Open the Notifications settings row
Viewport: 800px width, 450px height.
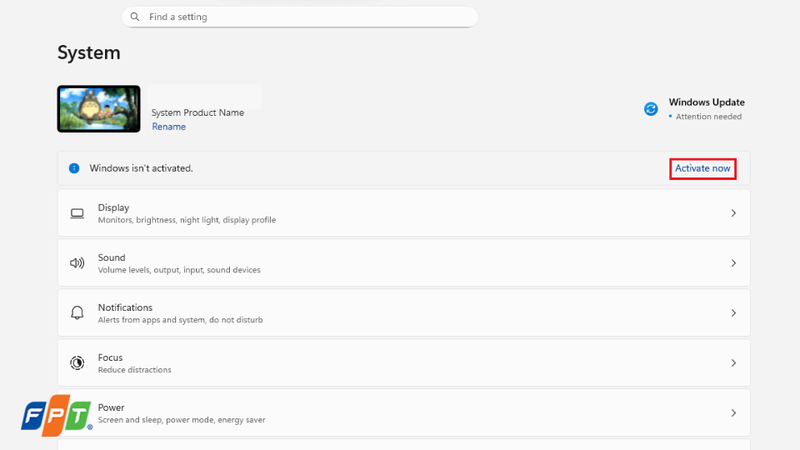[404, 313]
